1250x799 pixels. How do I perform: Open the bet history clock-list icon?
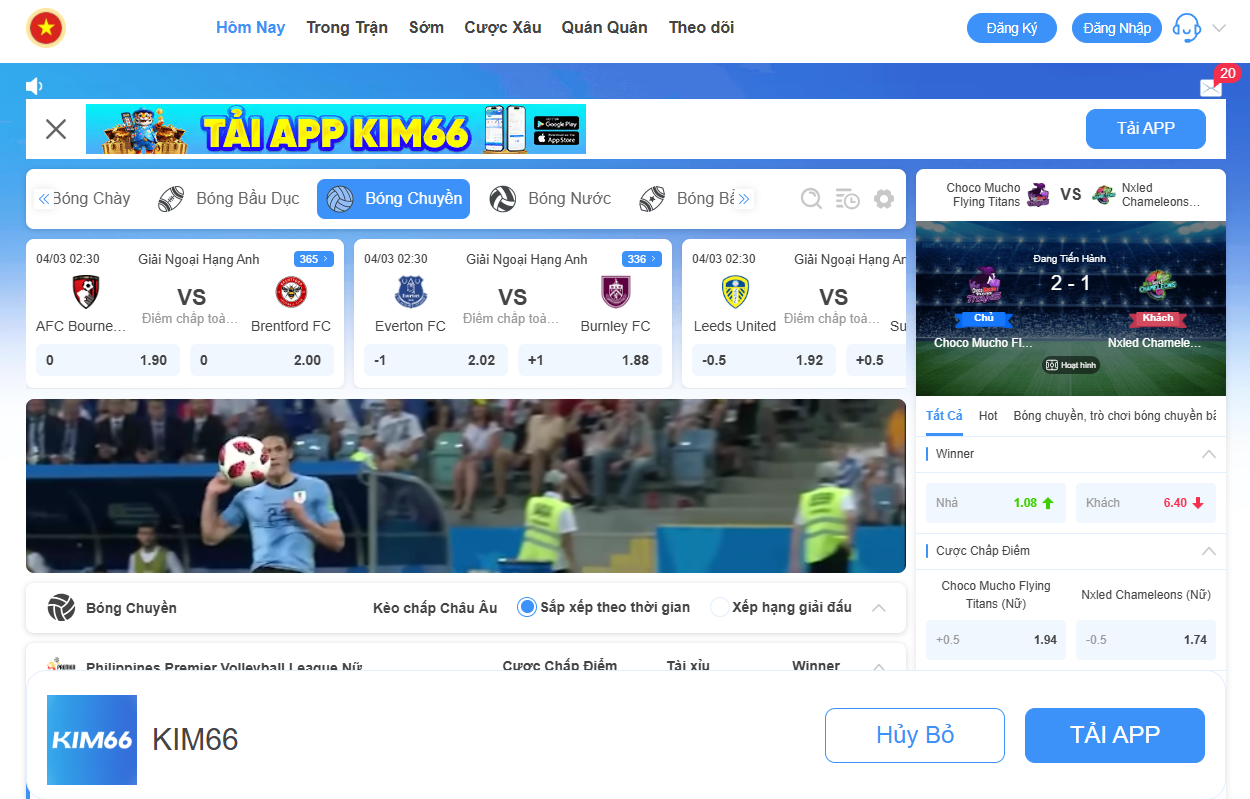coord(847,199)
